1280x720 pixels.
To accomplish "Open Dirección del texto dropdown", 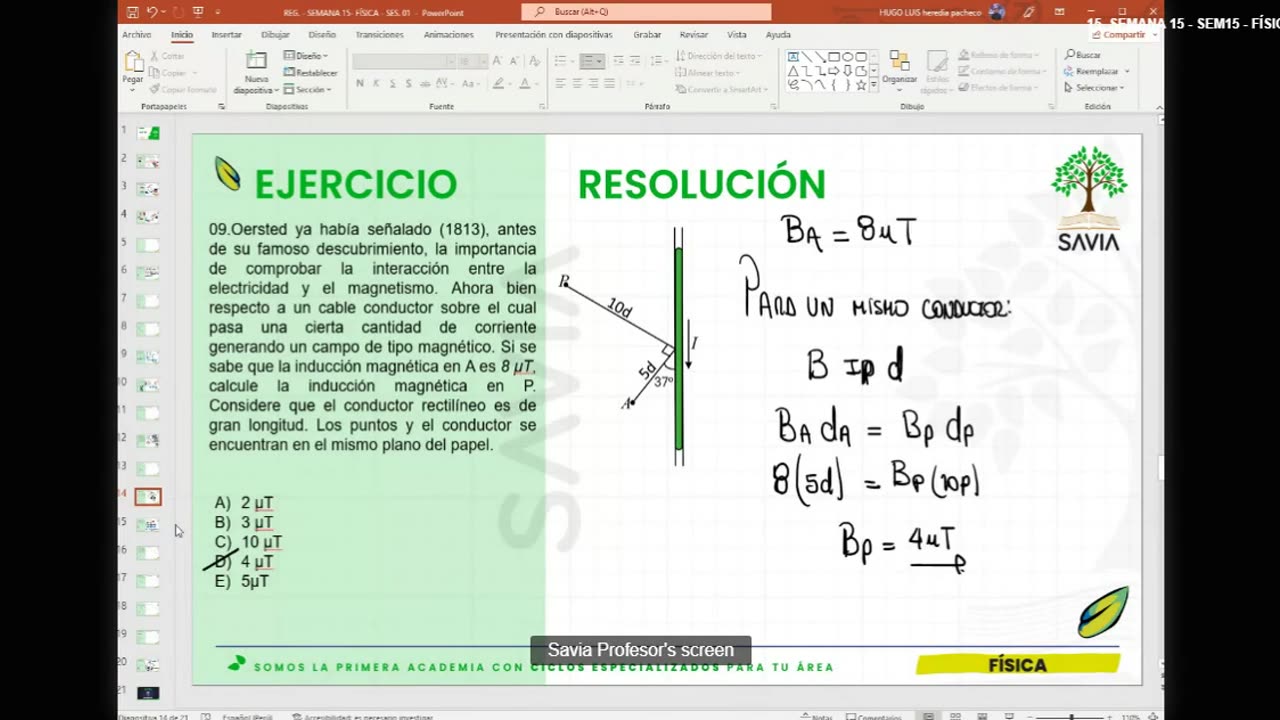I will point(719,56).
